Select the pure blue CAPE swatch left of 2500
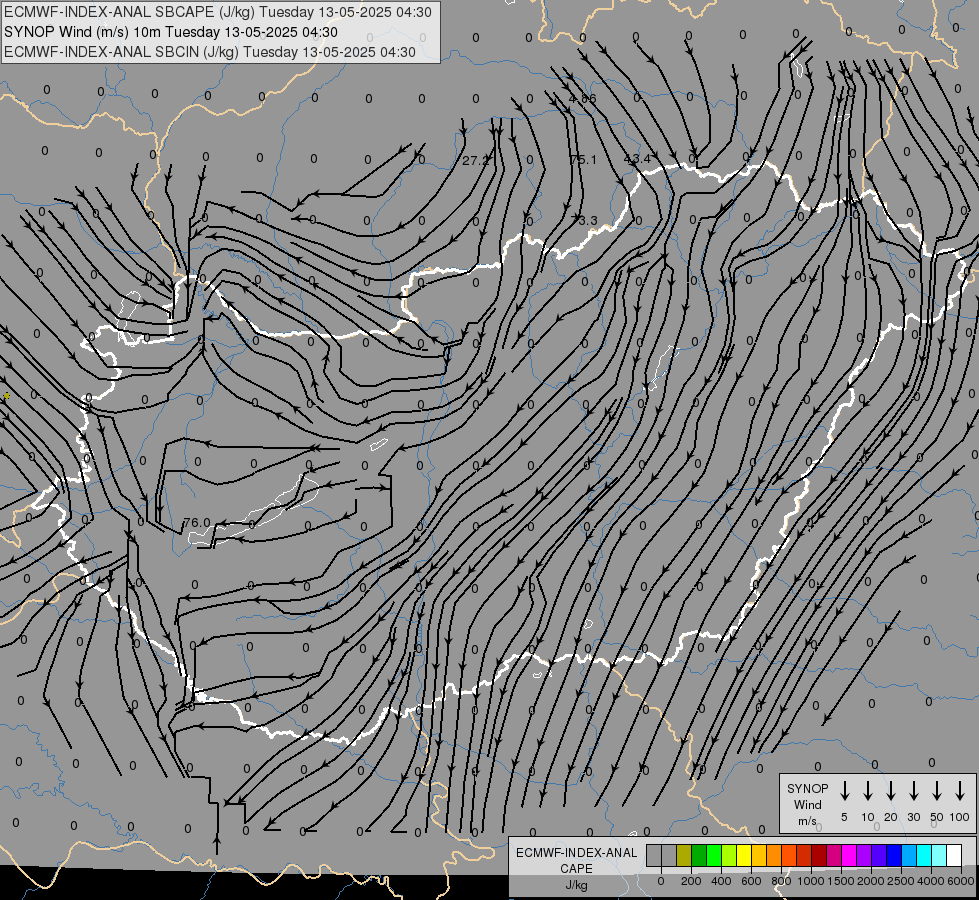 point(894,855)
